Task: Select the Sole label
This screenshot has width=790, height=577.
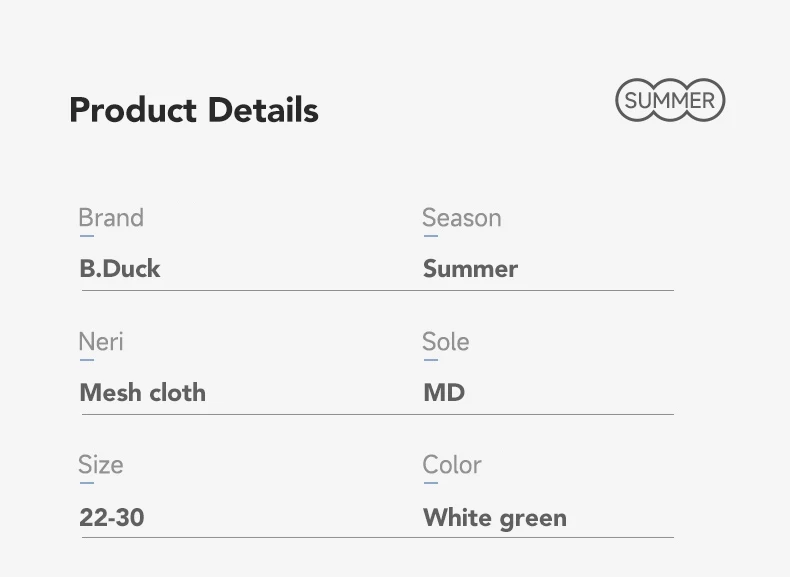Action: point(446,342)
